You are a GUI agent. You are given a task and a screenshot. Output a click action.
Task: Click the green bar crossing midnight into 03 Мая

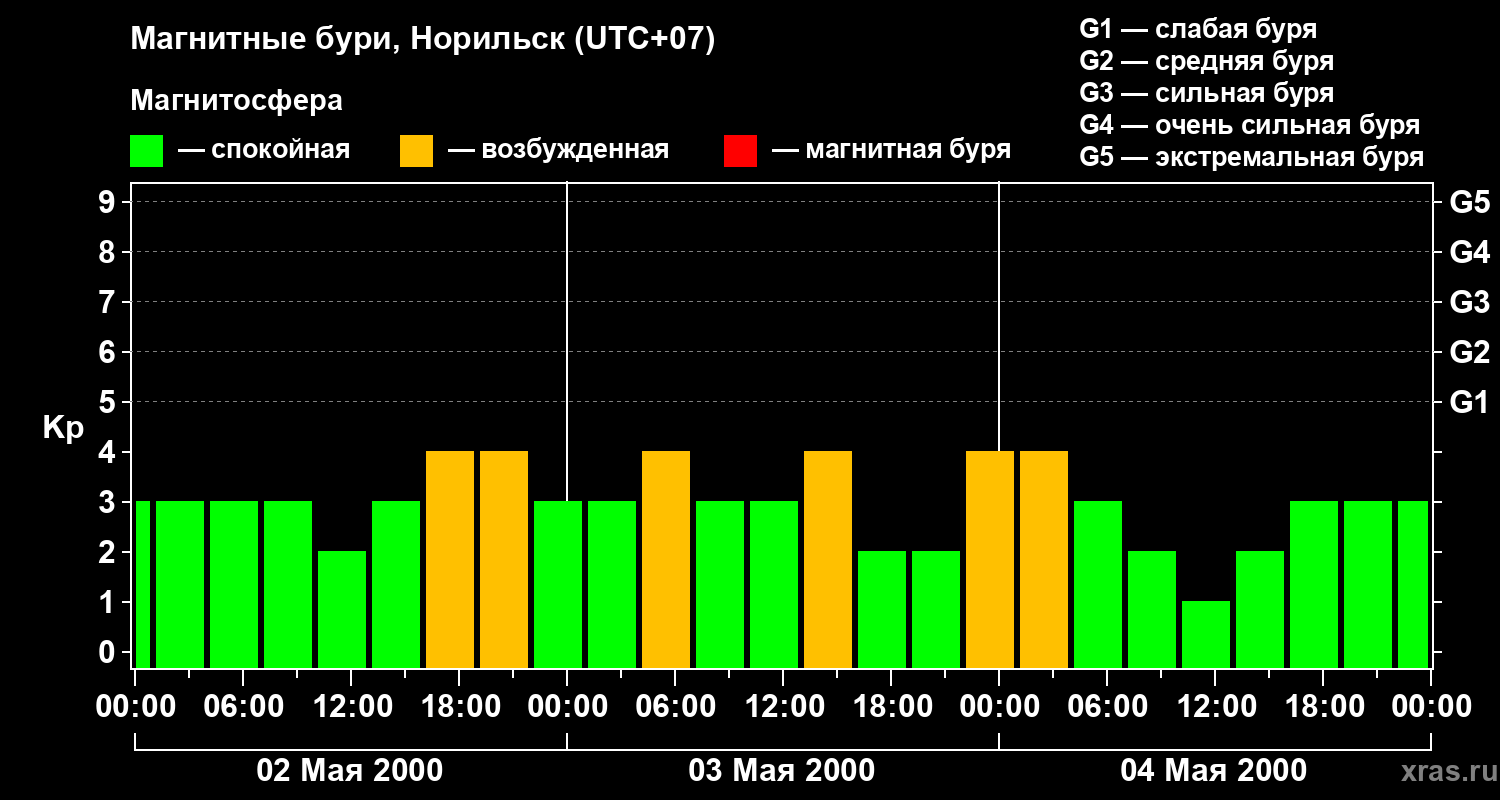click(558, 584)
